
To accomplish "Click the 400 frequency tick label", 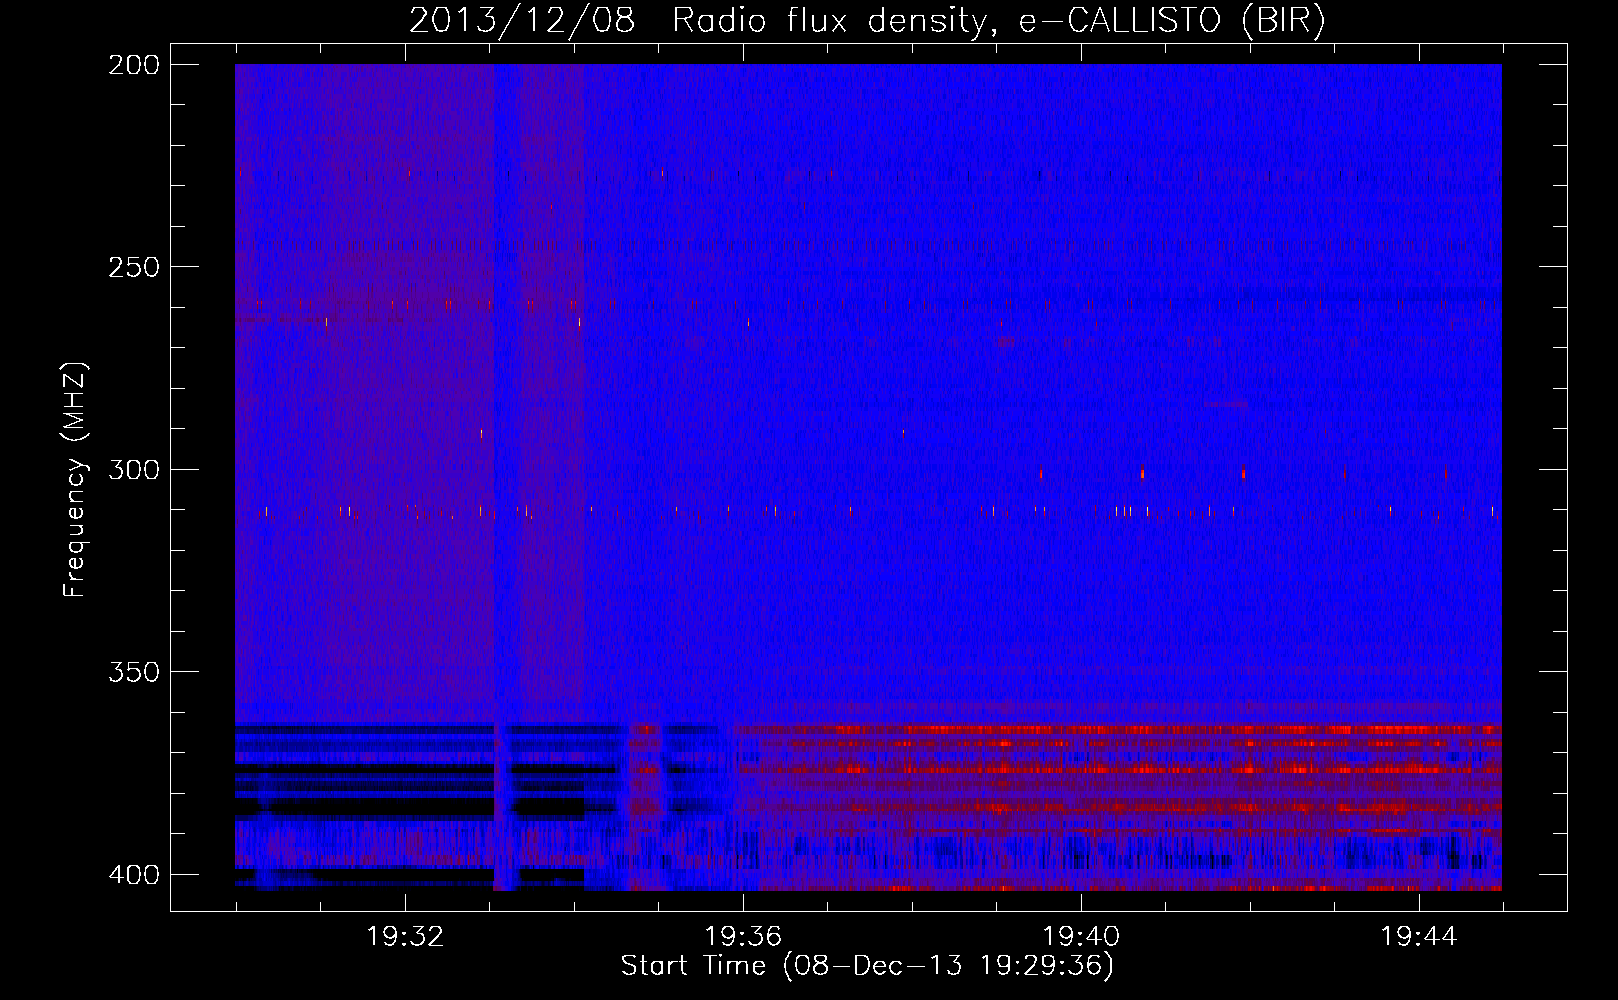I will click(134, 875).
